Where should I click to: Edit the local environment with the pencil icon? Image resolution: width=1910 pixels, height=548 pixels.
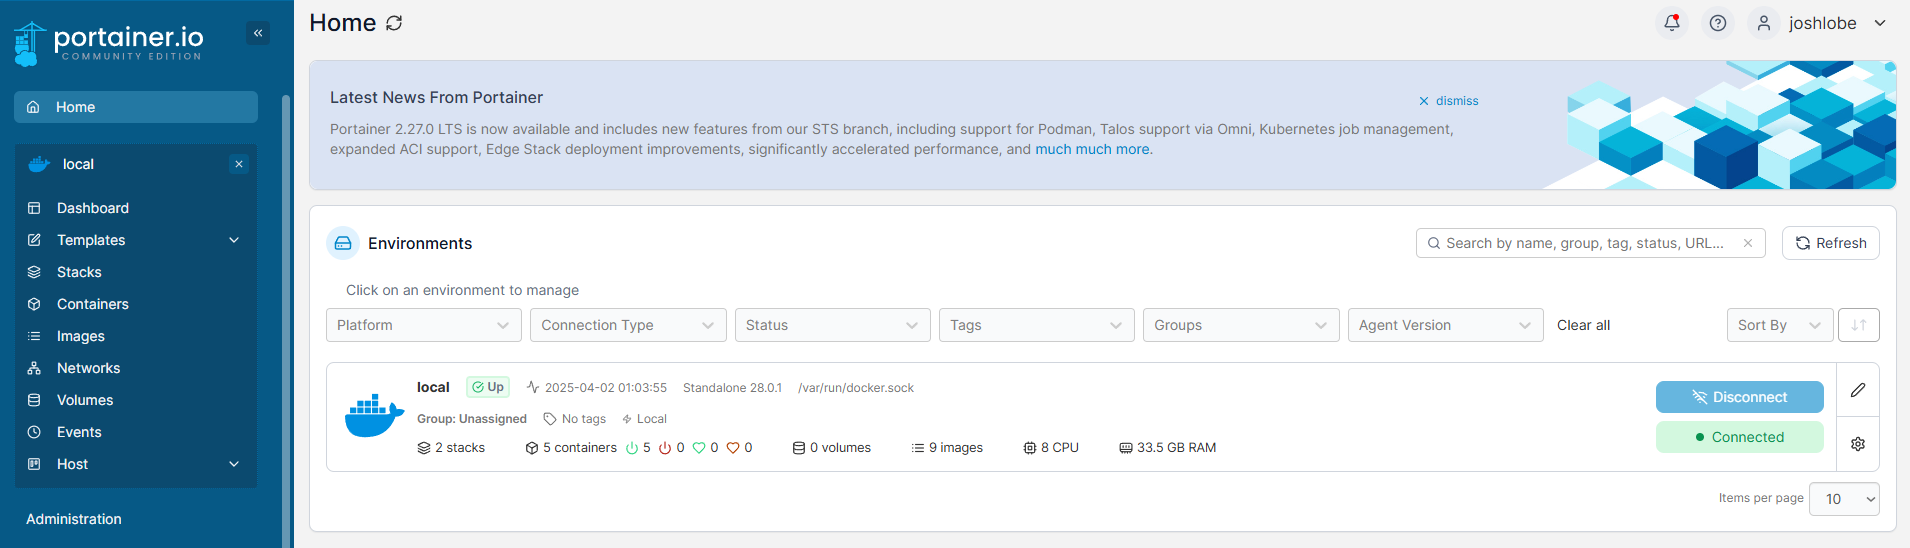click(x=1858, y=390)
